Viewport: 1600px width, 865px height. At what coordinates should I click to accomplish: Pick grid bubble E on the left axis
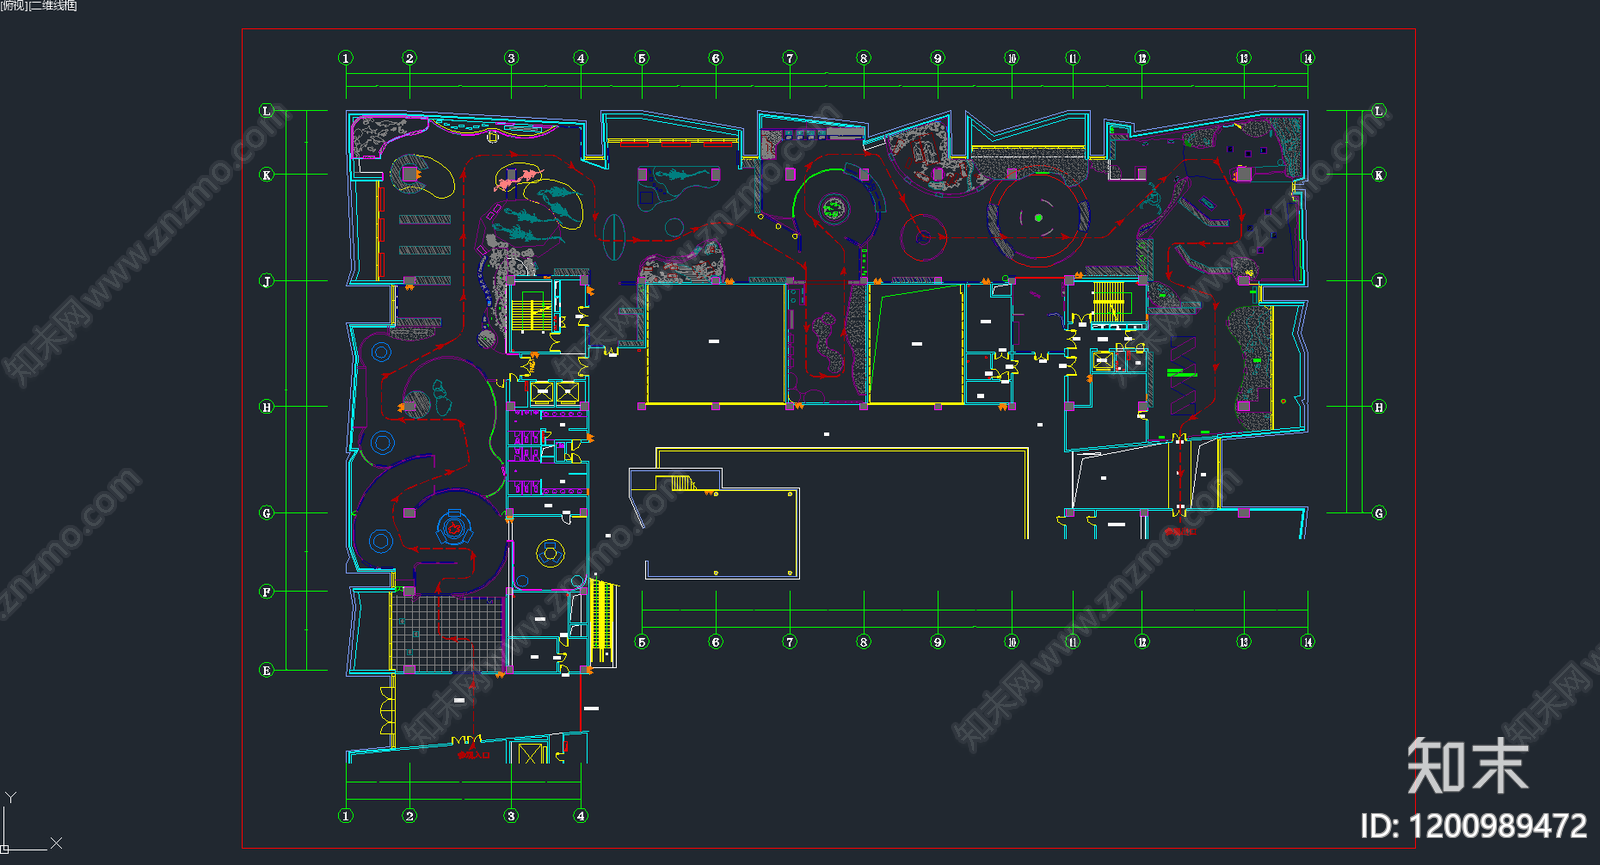pyautogui.click(x=267, y=670)
